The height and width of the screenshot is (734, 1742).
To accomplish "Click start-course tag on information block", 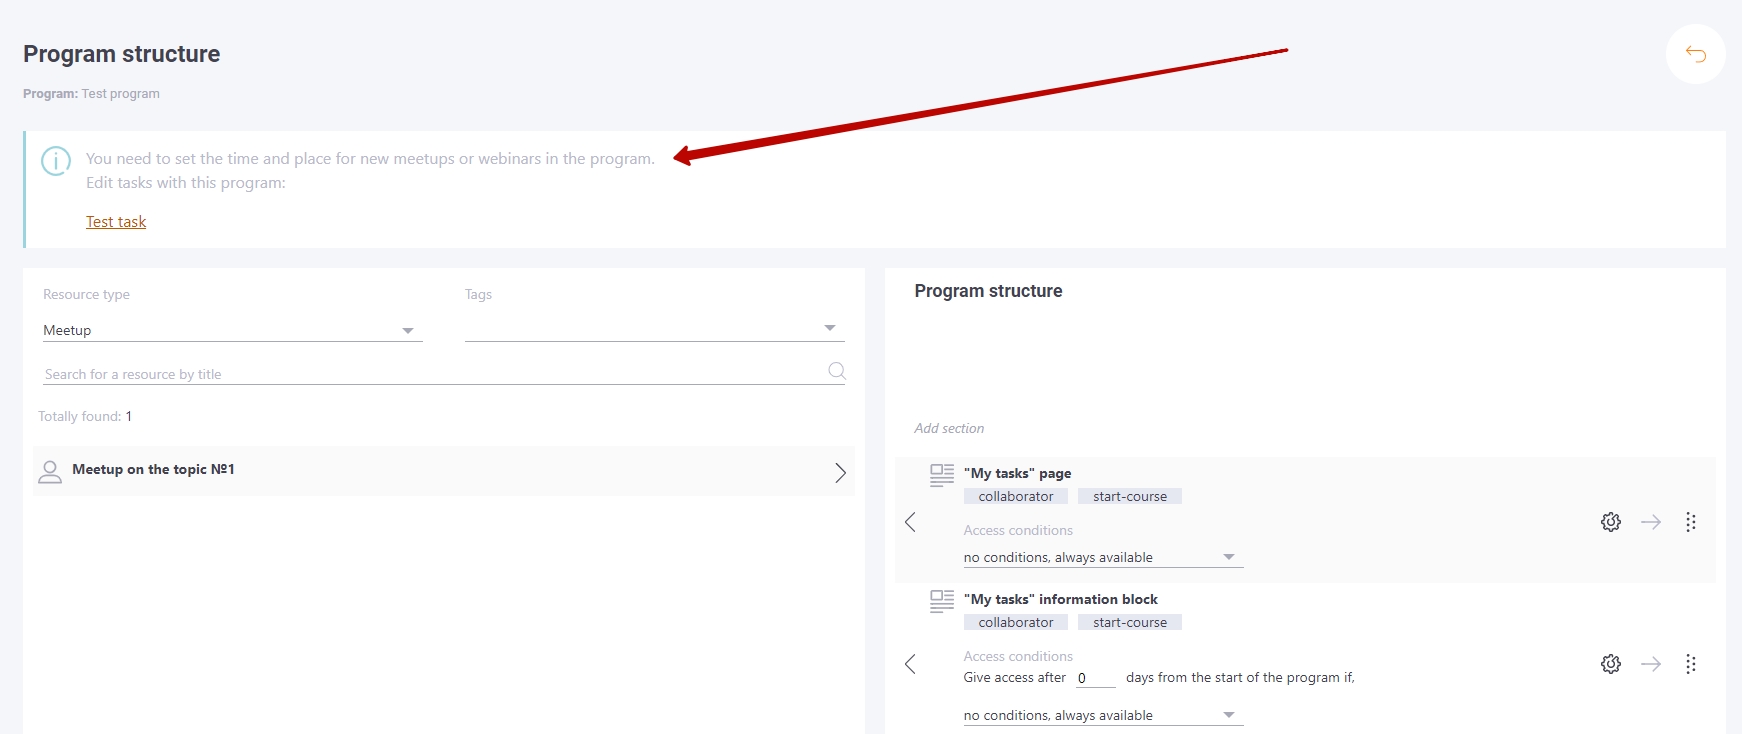I will tap(1130, 622).
